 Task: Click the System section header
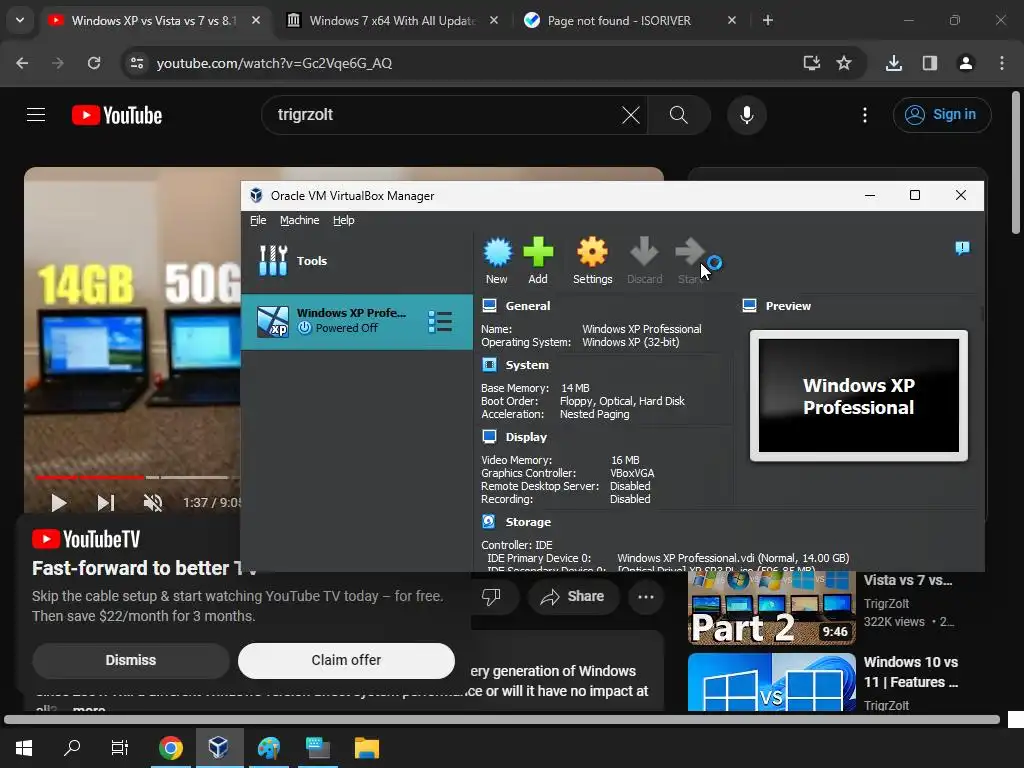527,365
